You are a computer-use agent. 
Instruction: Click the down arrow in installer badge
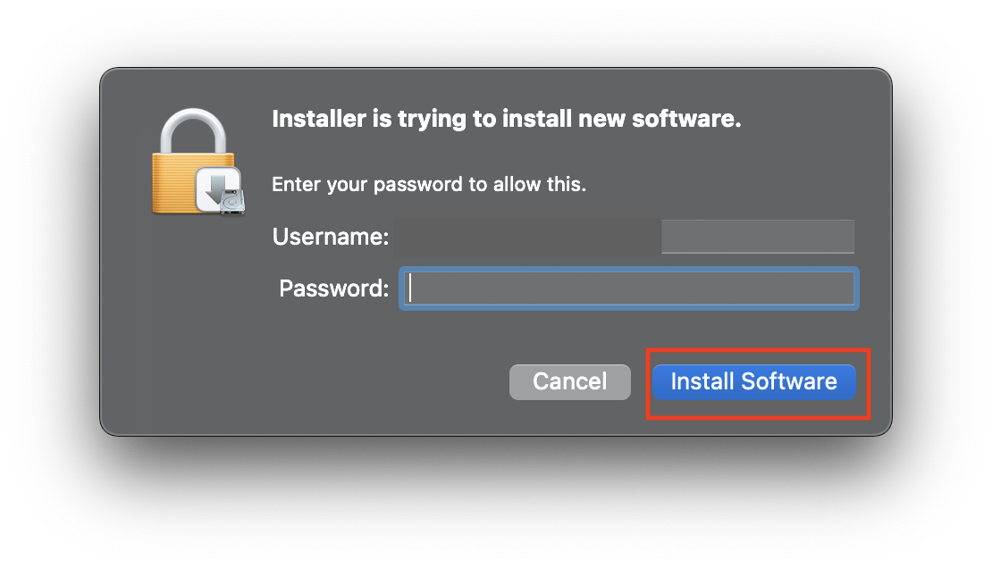pos(215,184)
